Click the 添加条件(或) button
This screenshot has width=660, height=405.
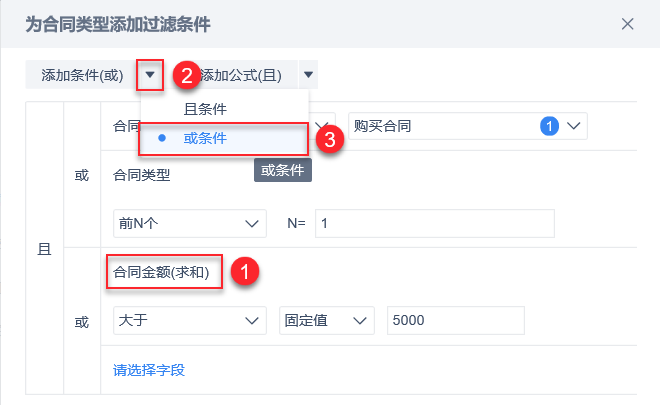[x=81, y=74]
